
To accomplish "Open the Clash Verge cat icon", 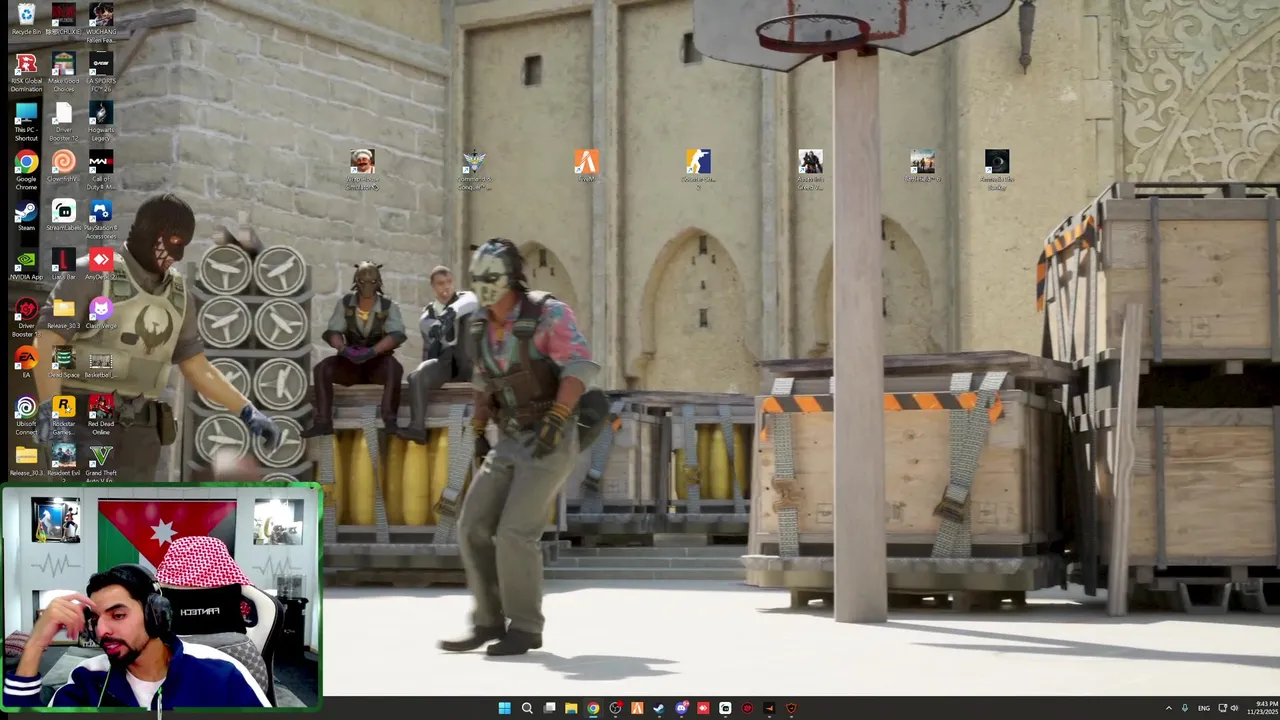I will tap(101, 314).
